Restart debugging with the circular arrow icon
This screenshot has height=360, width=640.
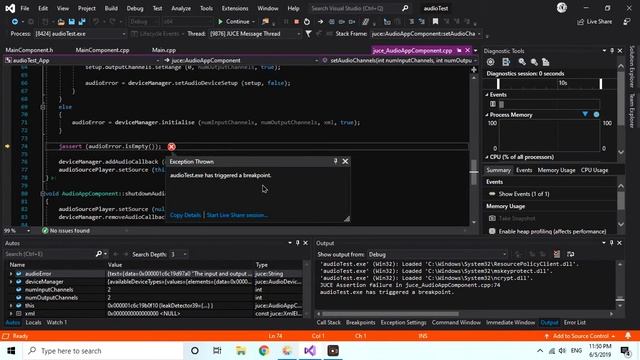tap(307, 21)
